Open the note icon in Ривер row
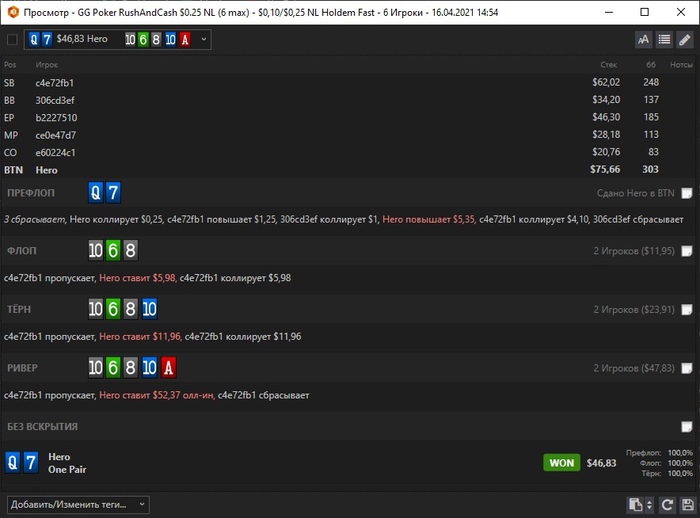 687,368
